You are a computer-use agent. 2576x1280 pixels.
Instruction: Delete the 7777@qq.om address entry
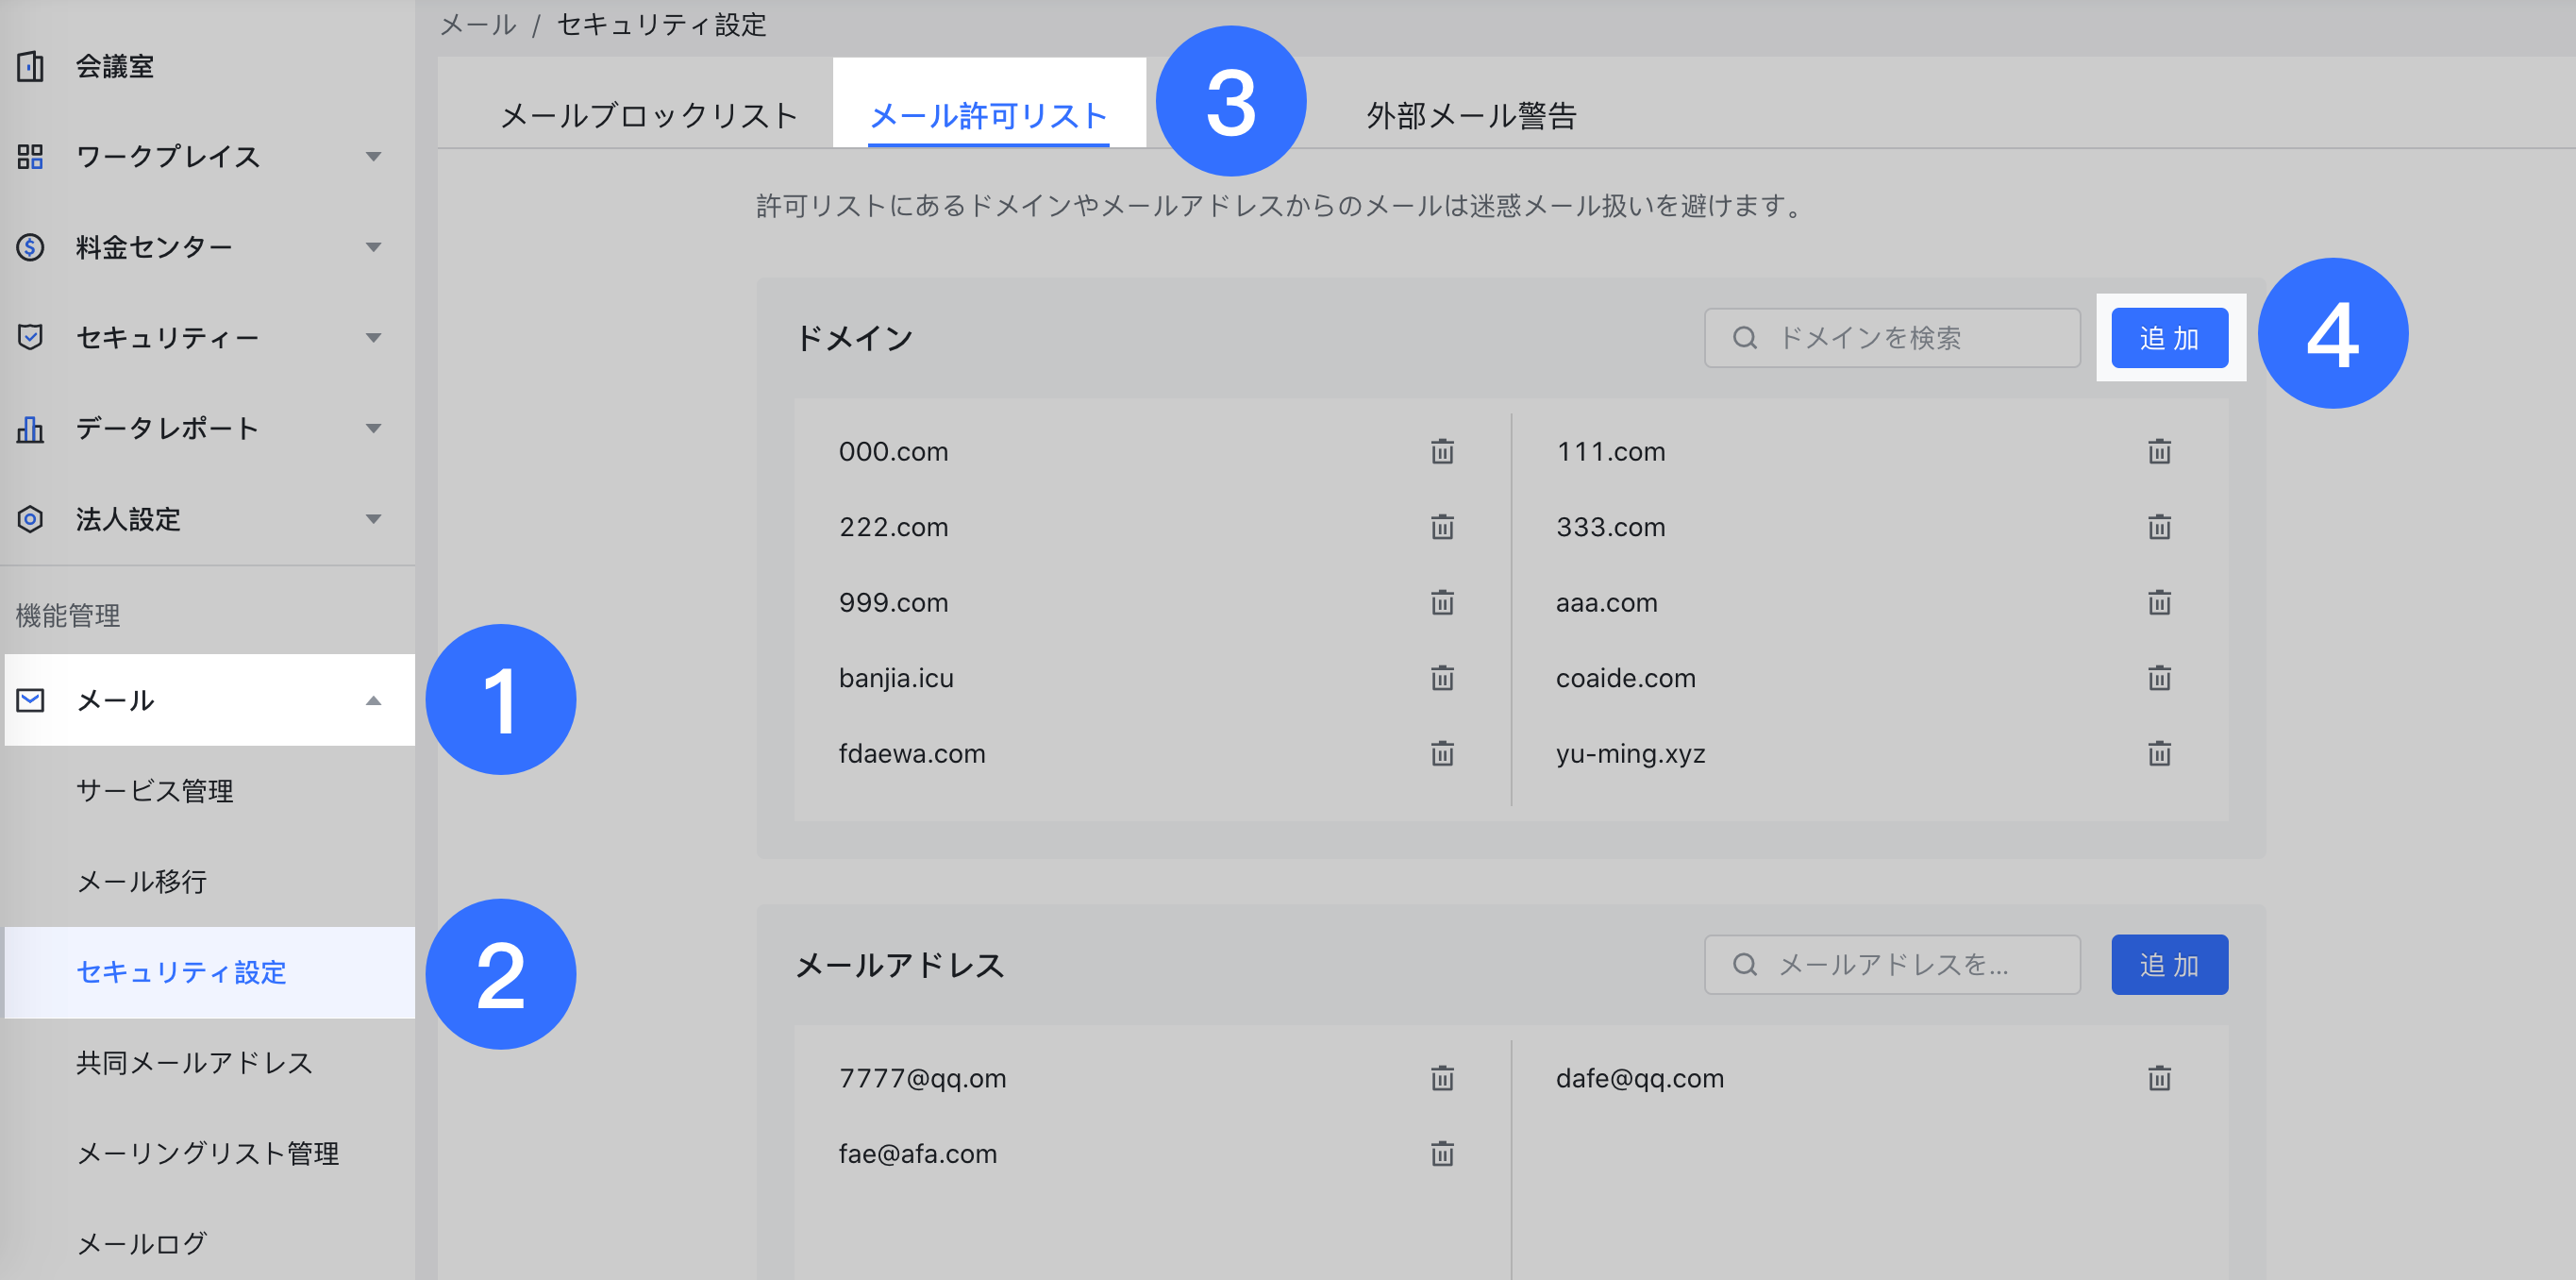point(1442,1078)
